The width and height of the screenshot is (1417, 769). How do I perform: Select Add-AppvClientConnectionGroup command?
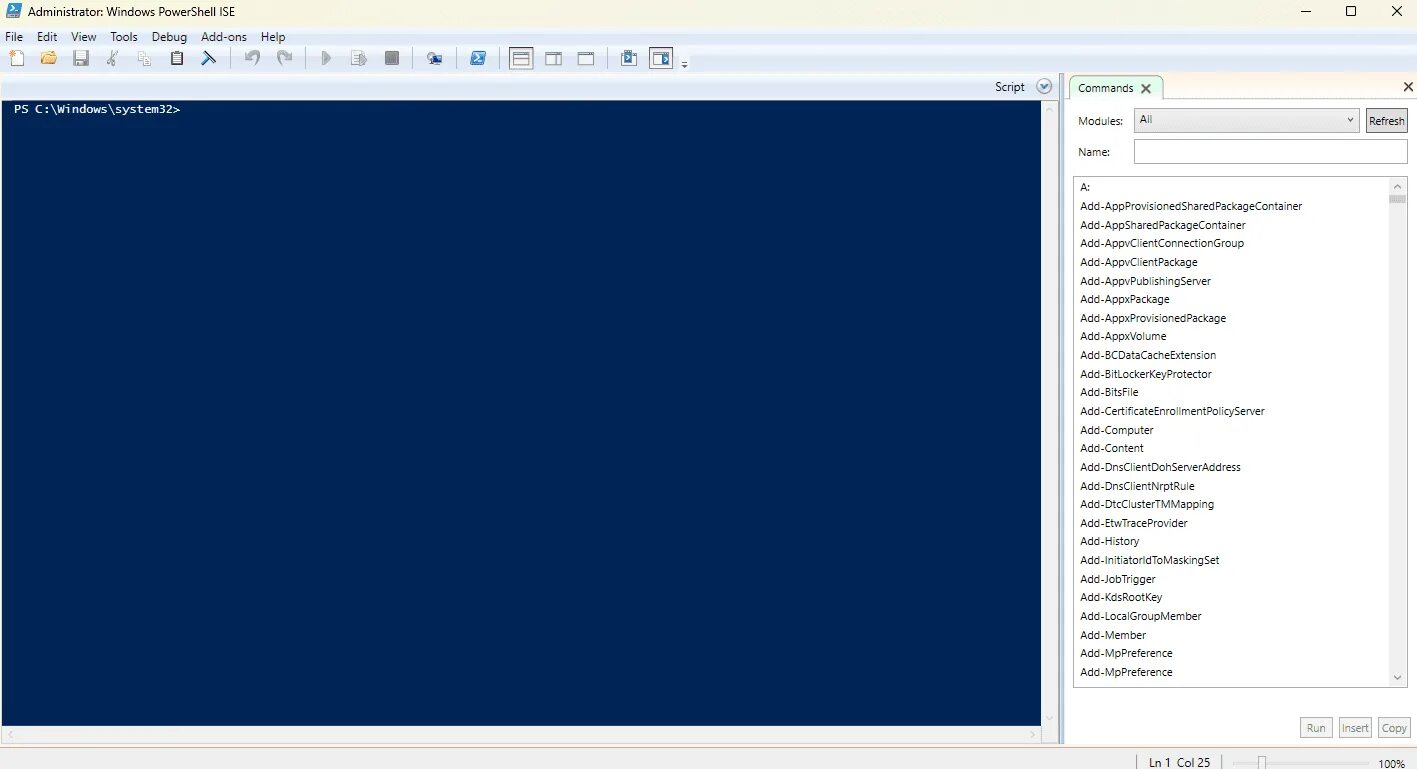tap(1162, 243)
